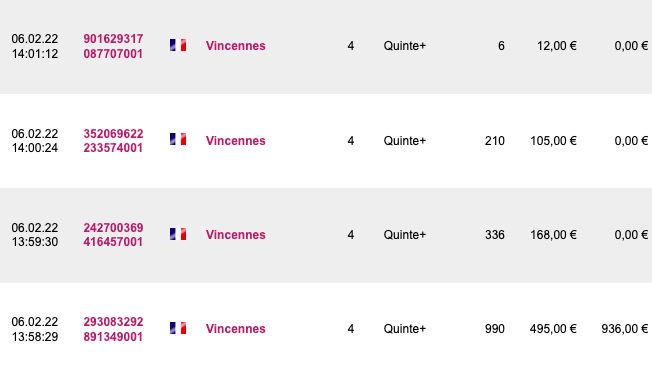Click the 336 combinations value
This screenshot has width=652, height=375.
(x=495, y=235)
